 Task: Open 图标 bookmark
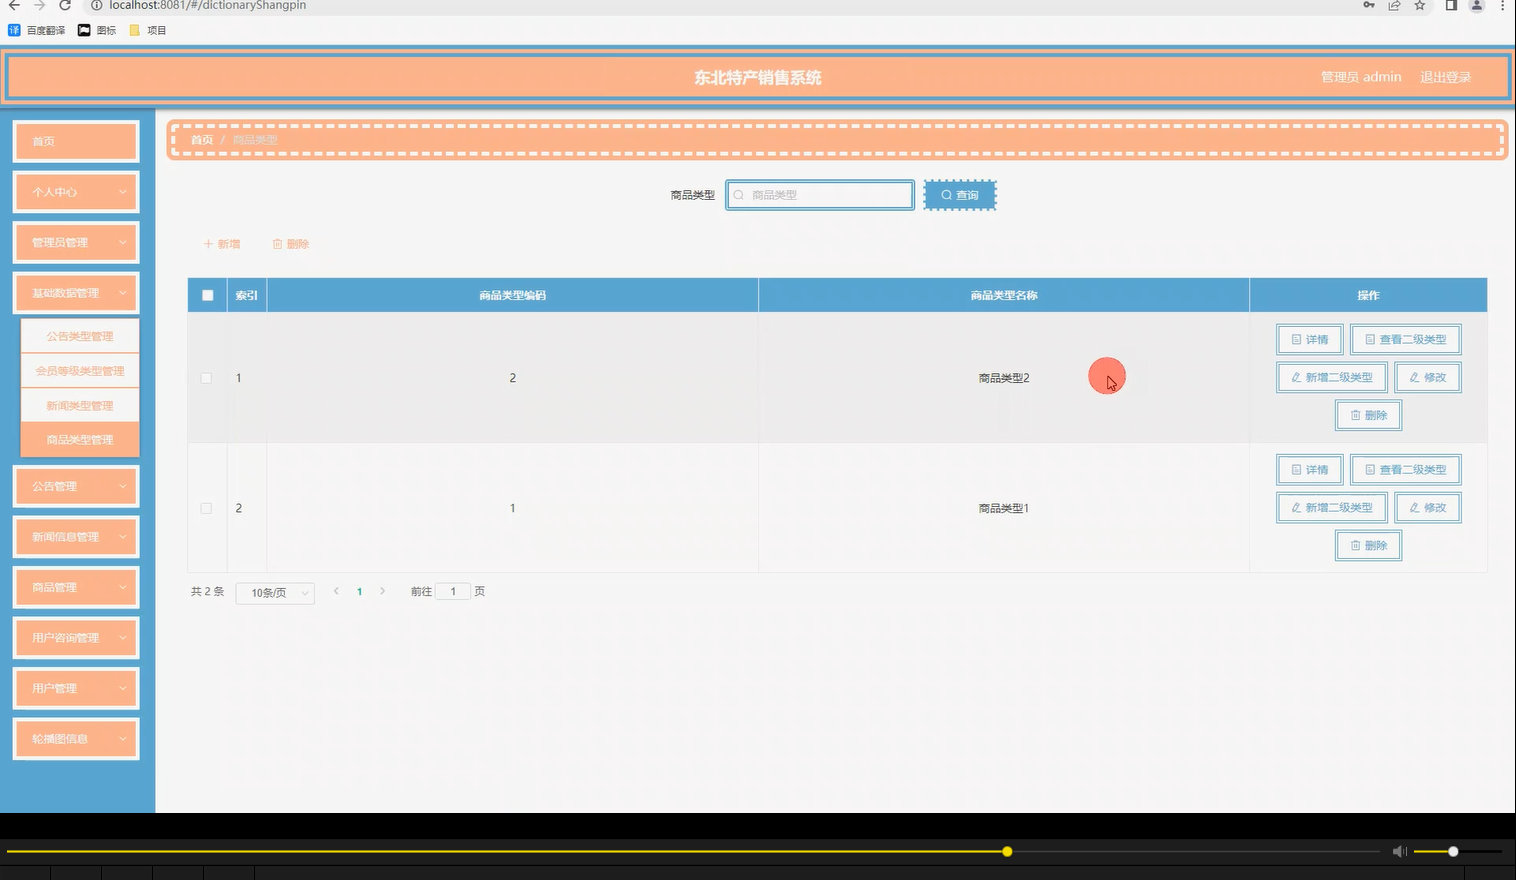click(x=97, y=30)
